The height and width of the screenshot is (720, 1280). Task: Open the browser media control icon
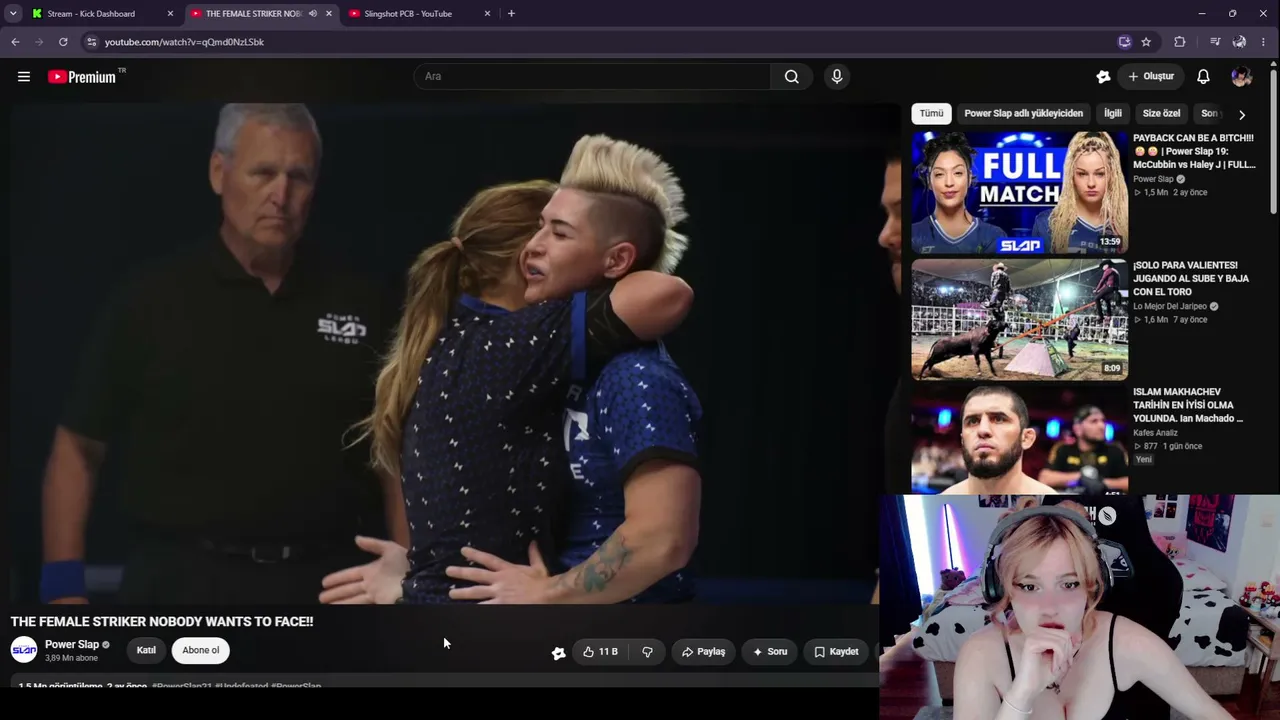[1215, 42]
